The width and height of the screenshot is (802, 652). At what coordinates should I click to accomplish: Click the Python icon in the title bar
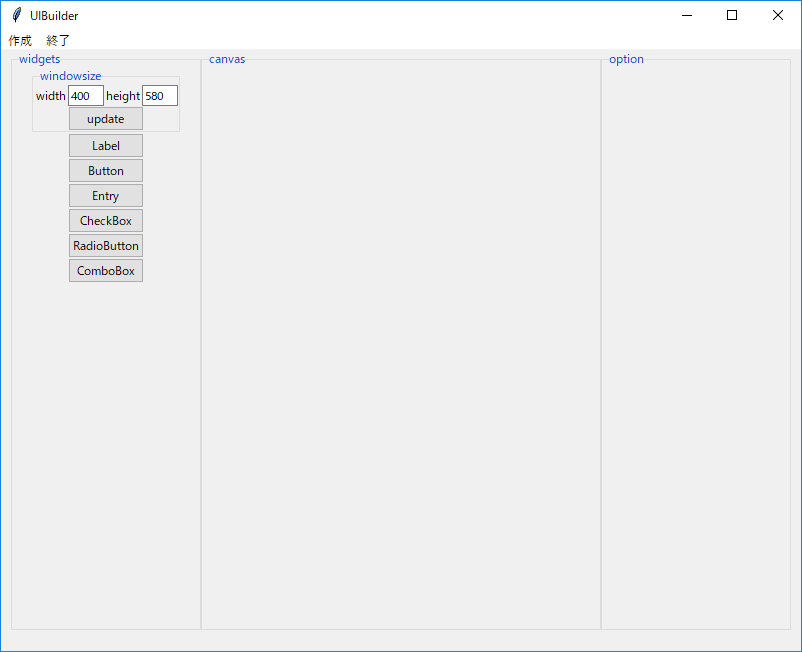14,15
